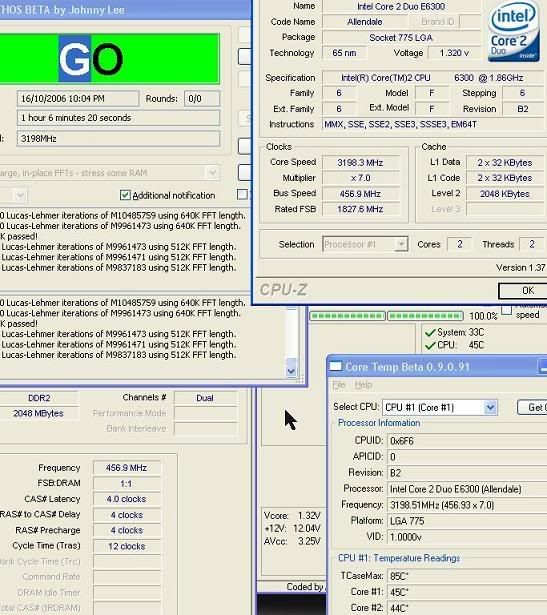This screenshot has height=615, width=547.
Task: Click the APICID field '0' in Core Temp
Action: click(467, 457)
